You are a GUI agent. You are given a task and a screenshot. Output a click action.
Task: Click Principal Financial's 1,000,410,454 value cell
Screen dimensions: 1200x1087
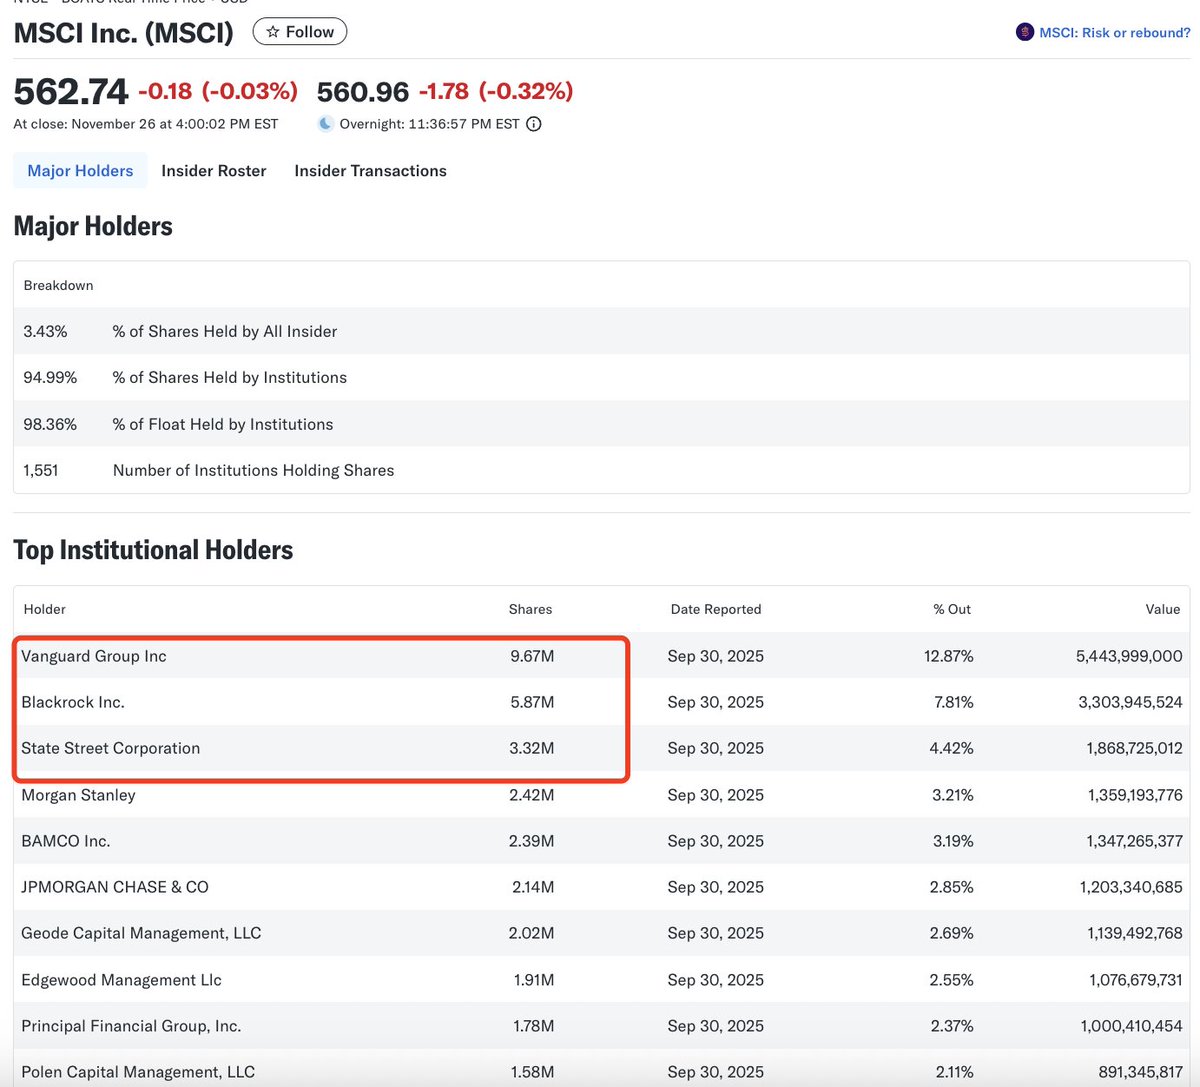[1131, 1026]
